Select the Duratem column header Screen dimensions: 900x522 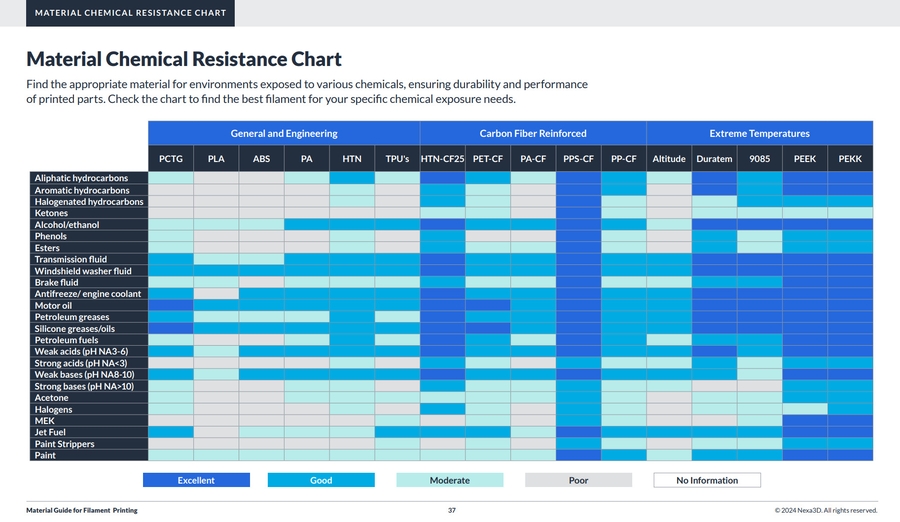point(714,158)
